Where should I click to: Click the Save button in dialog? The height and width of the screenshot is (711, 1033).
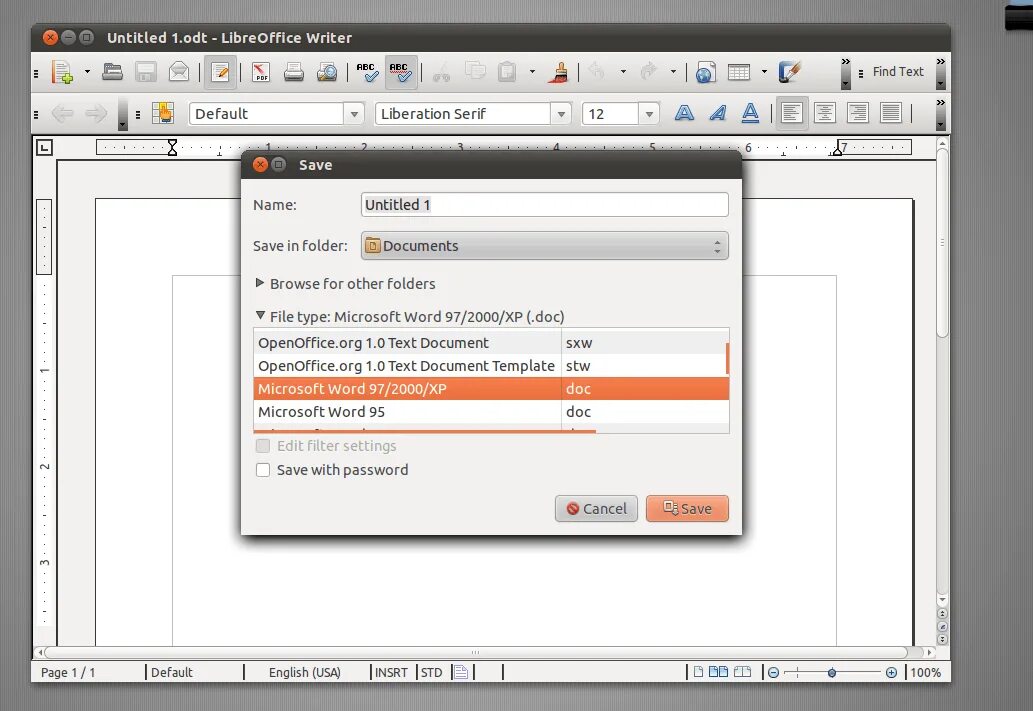click(x=687, y=509)
